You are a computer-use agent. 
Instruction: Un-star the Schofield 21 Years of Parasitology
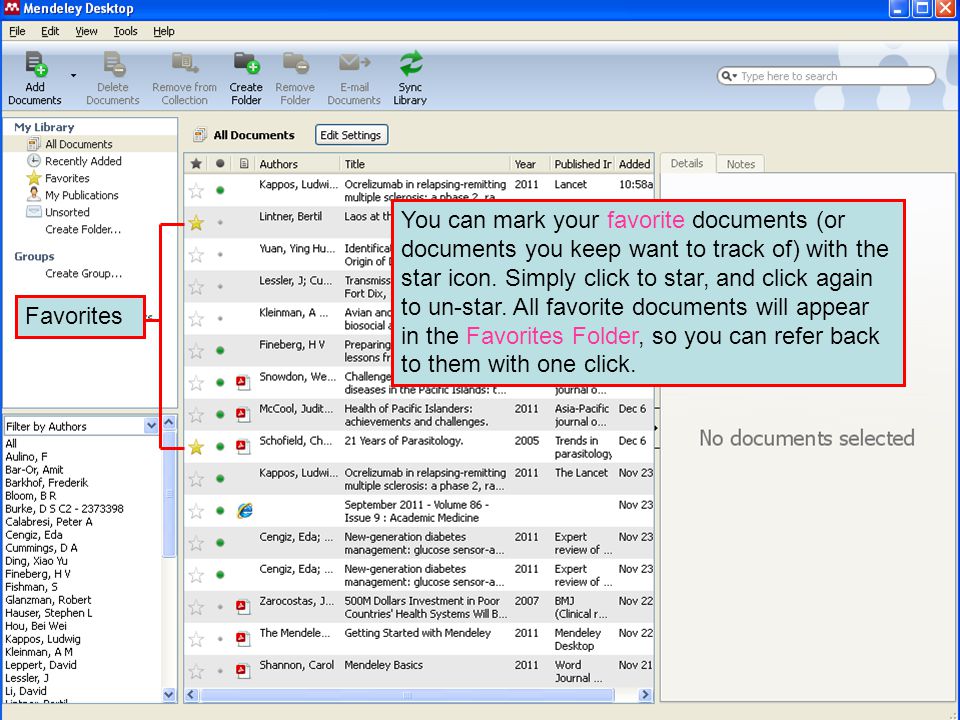pyautogui.click(x=196, y=447)
